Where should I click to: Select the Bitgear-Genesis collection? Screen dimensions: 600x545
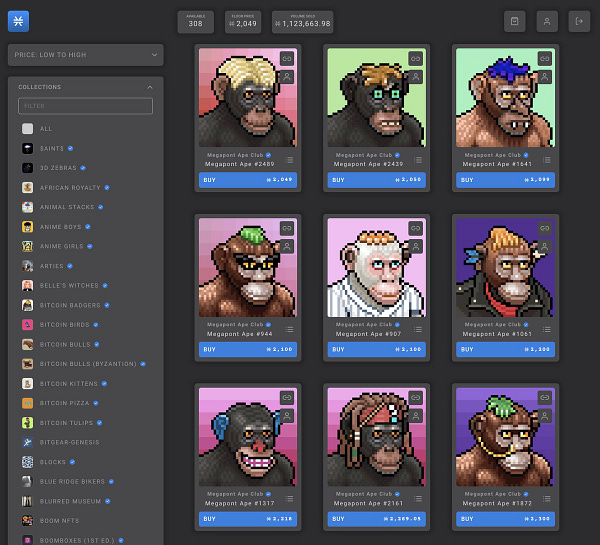(60, 442)
